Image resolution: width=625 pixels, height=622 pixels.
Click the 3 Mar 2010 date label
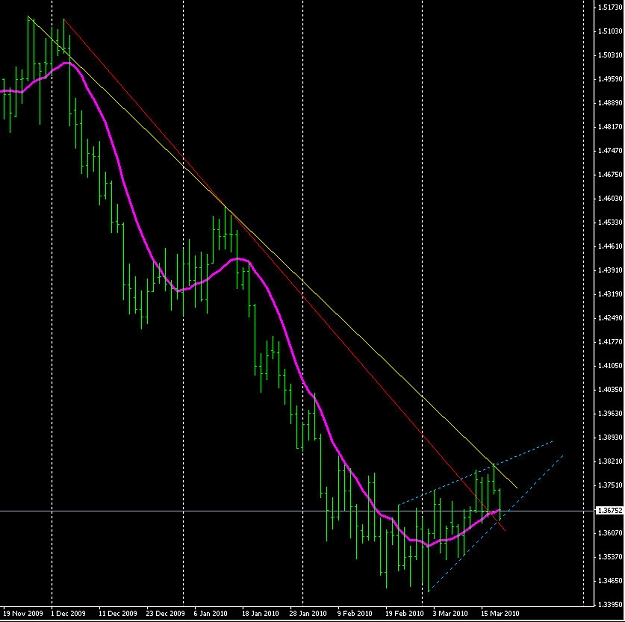coord(450,613)
